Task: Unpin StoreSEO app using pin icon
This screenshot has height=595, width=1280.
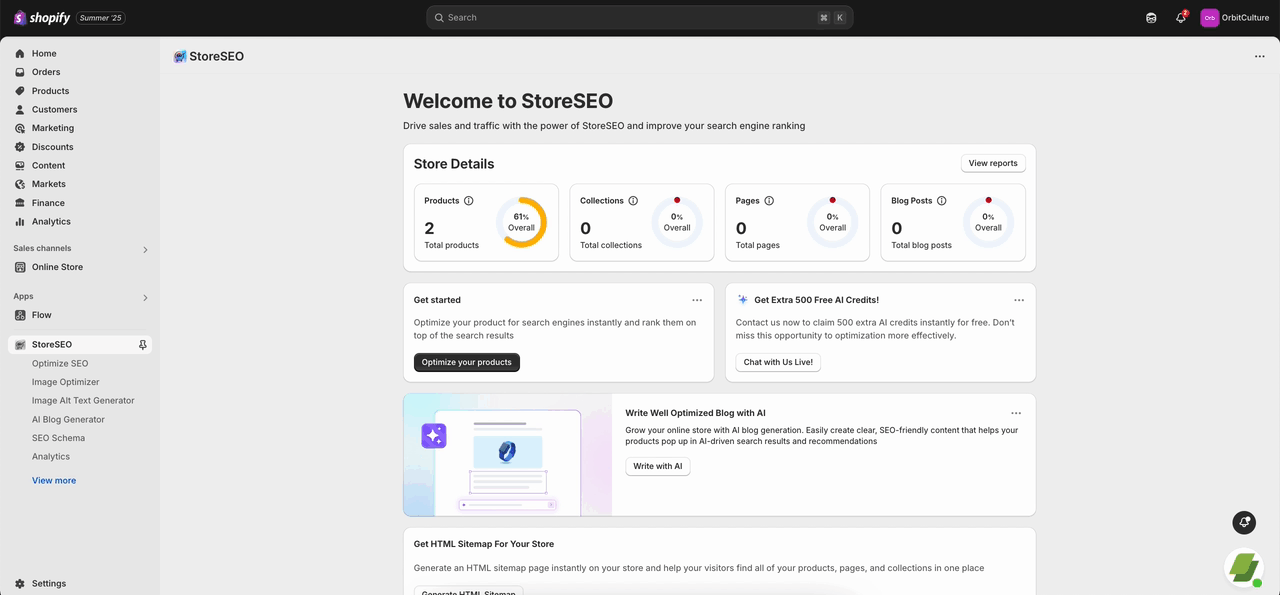Action: [143, 345]
